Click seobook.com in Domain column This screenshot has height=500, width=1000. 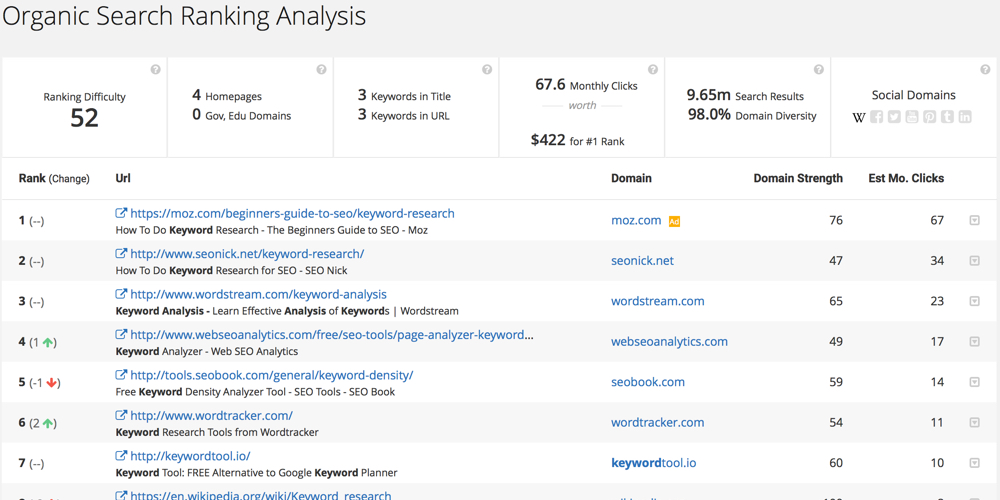pos(648,382)
